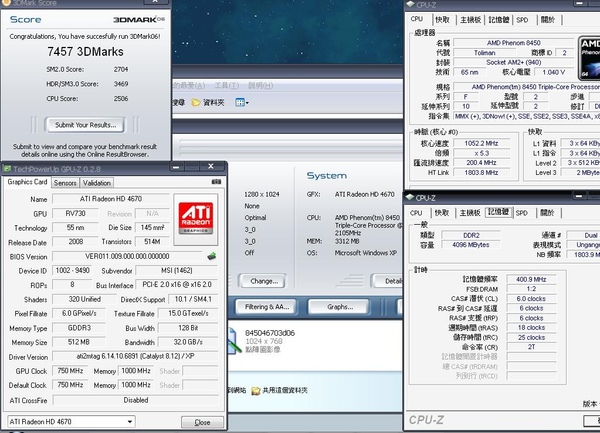Open the Explorer views dropdown arrow

pos(247,103)
